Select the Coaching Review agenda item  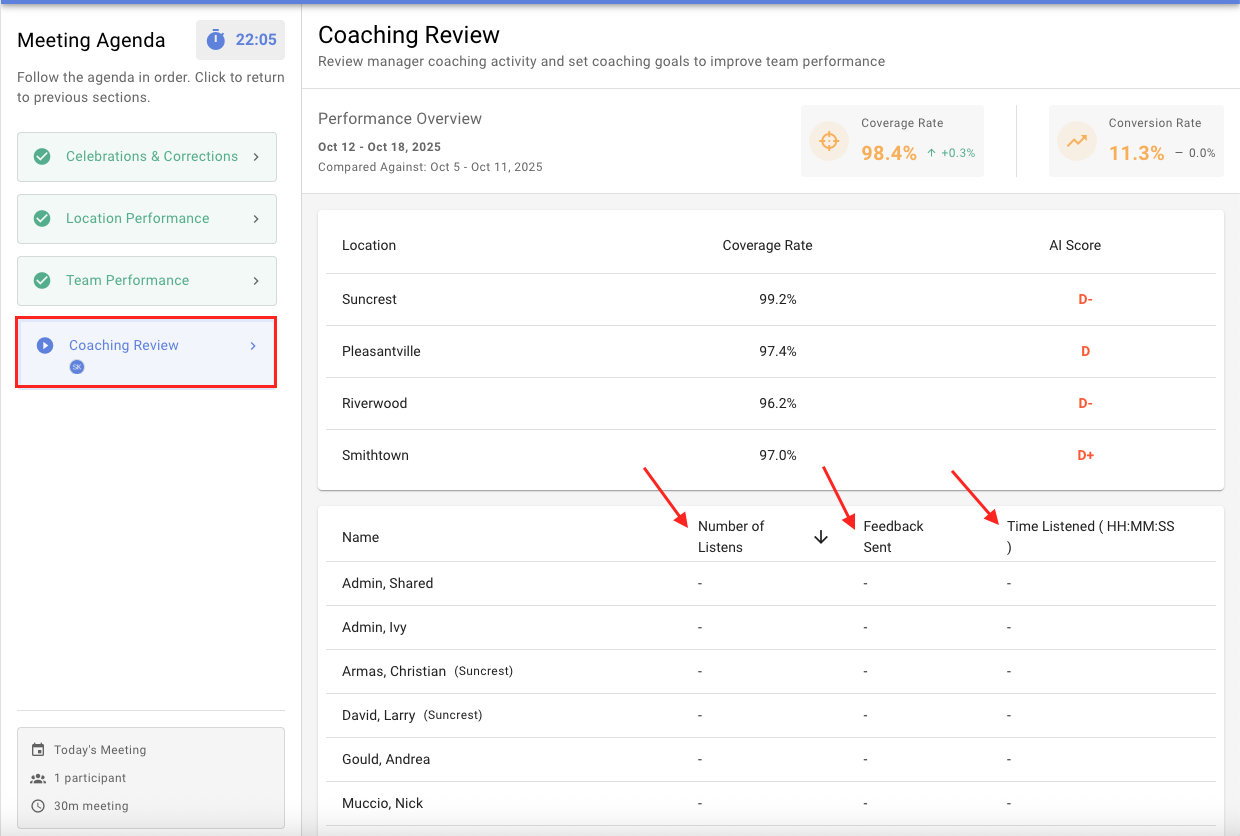(x=146, y=352)
